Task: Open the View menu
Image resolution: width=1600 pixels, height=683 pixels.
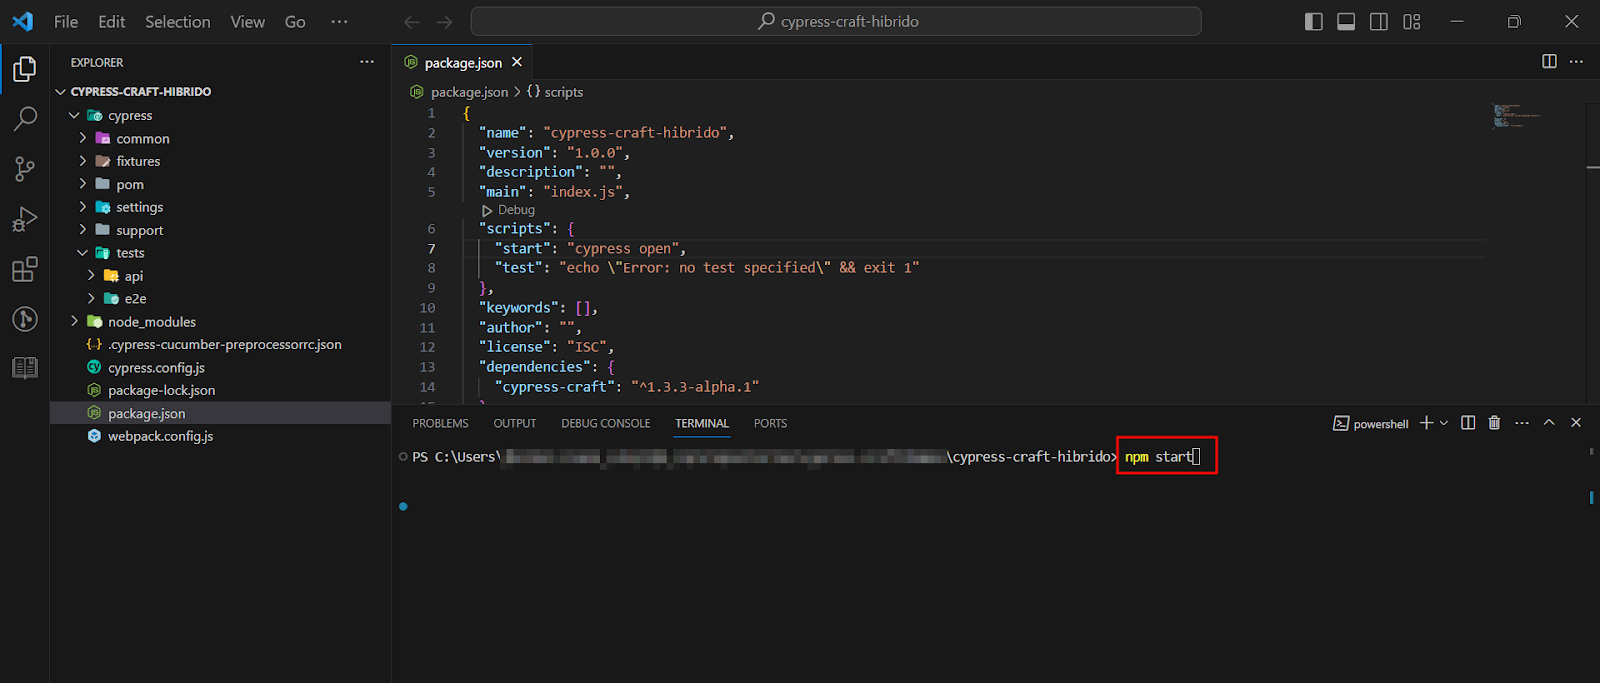Action: [x=248, y=22]
